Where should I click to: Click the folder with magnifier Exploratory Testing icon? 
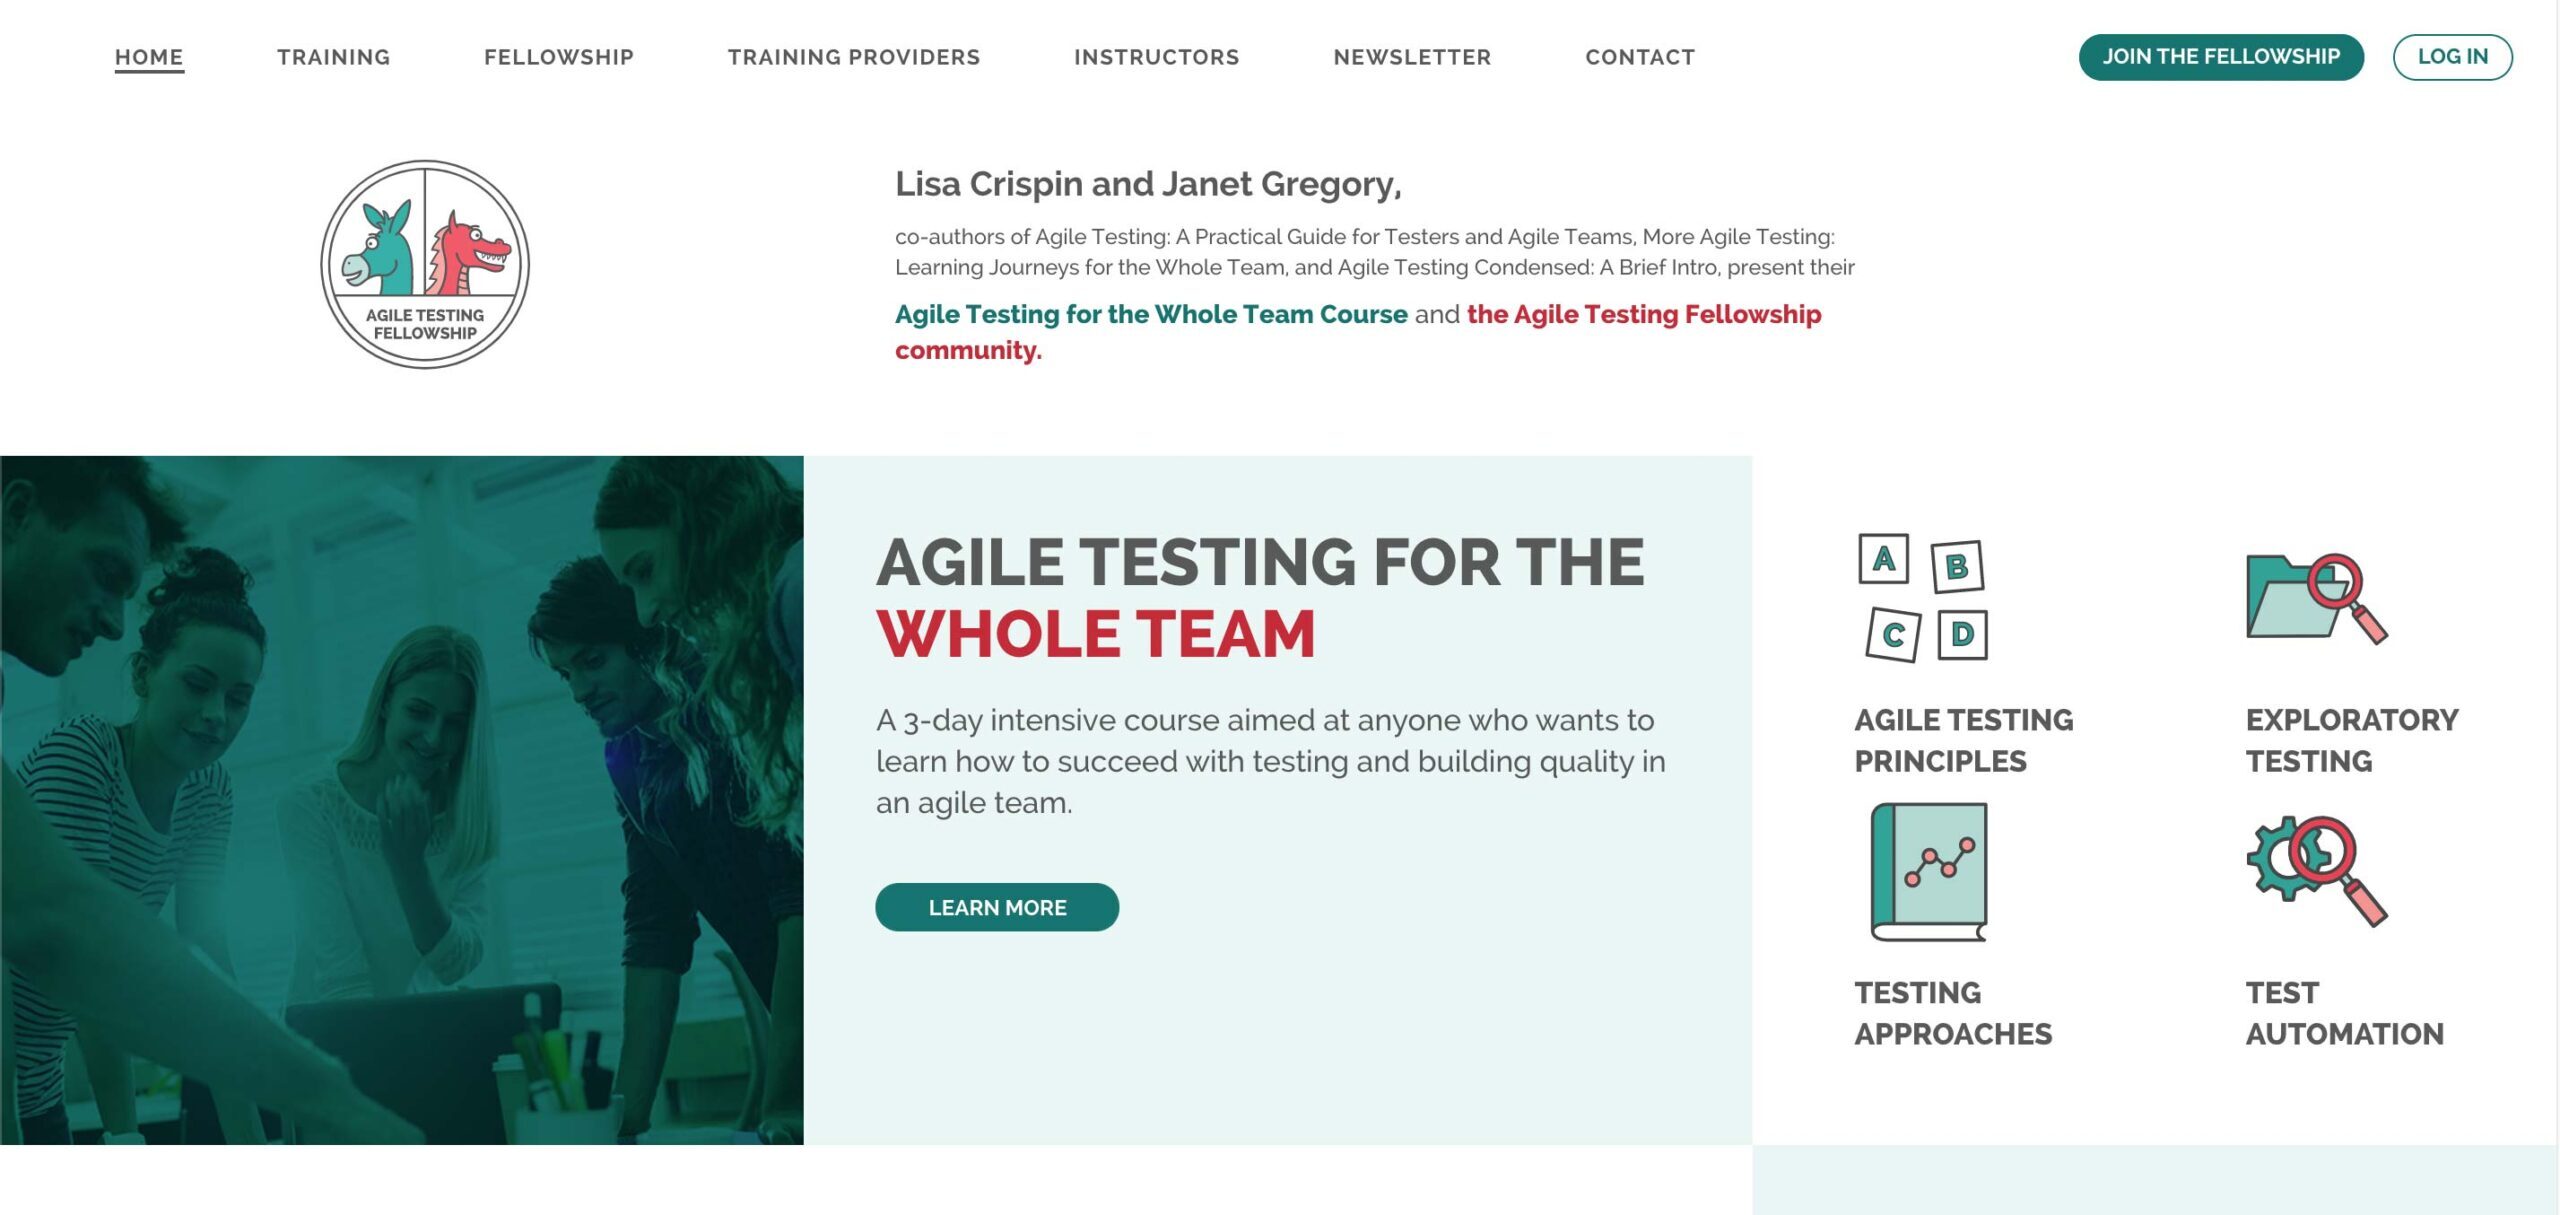click(x=2315, y=598)
